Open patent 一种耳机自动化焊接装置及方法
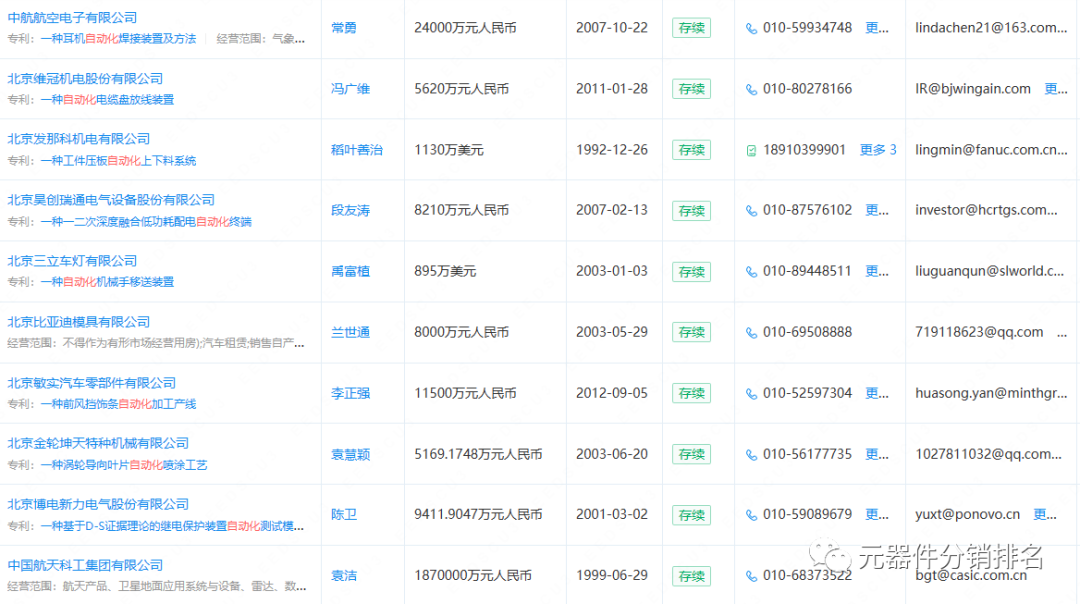1080x604 pixels. coord(118,39)
